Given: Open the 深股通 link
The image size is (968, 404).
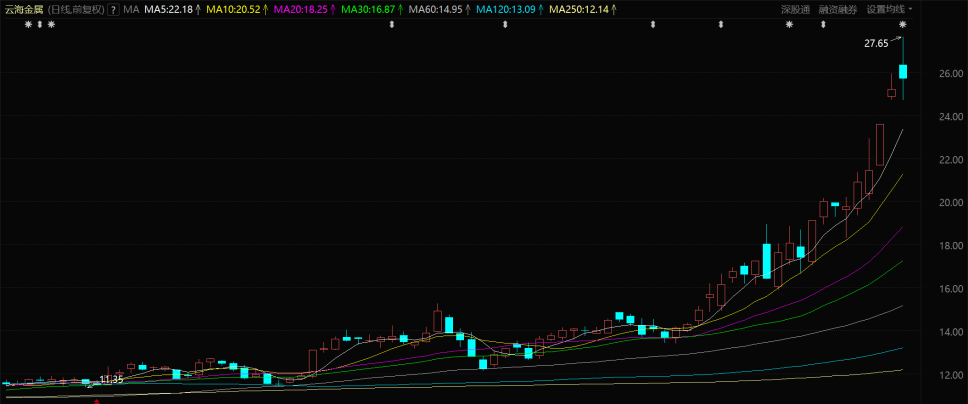Looking at the screenshot, I should pyautogui.click(x=795, y=9).
